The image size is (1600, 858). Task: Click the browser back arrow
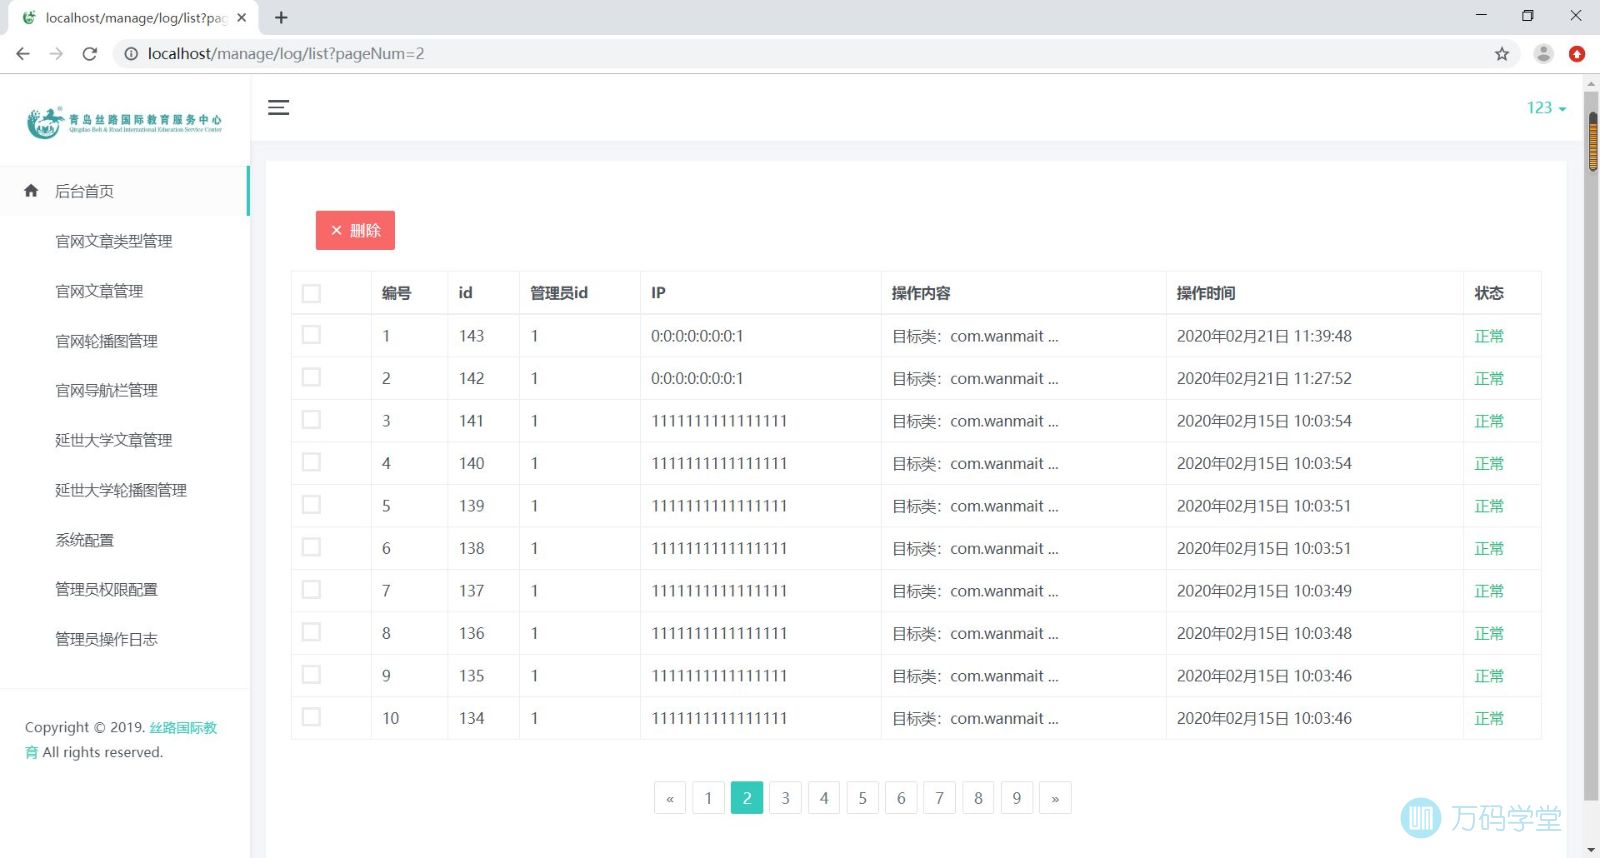pyautogui.click(x=23, y=54)
